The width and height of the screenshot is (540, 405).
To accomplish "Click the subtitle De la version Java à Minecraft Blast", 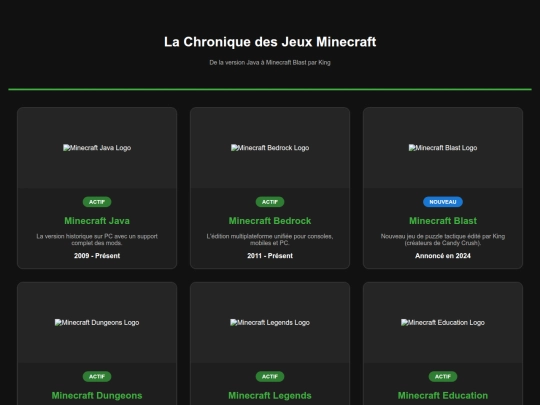I will pyautogui.click(x=270, y=63).
